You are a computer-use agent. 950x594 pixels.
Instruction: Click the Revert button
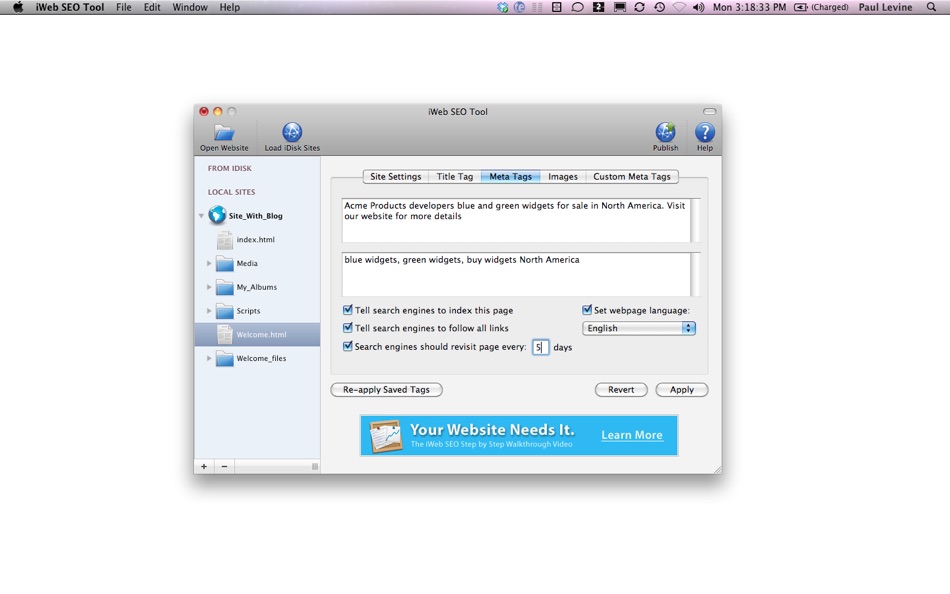[621, 390]
